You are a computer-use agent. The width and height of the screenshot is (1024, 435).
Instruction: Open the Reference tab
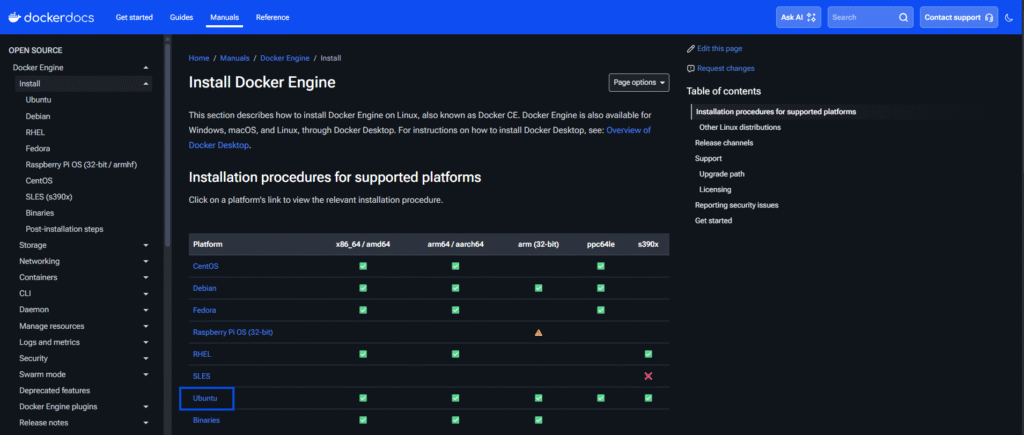[x=272, y=17]
